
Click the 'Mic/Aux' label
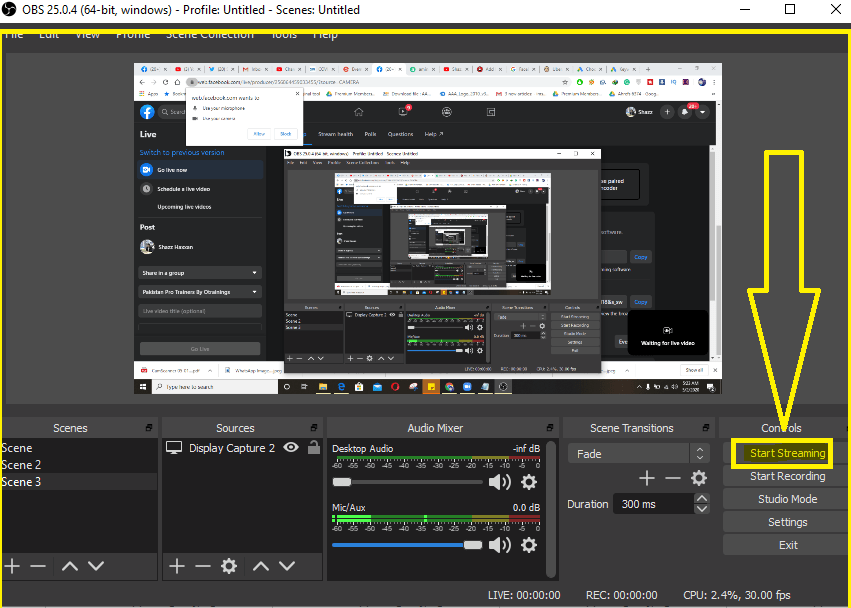[x=348, y=508]
